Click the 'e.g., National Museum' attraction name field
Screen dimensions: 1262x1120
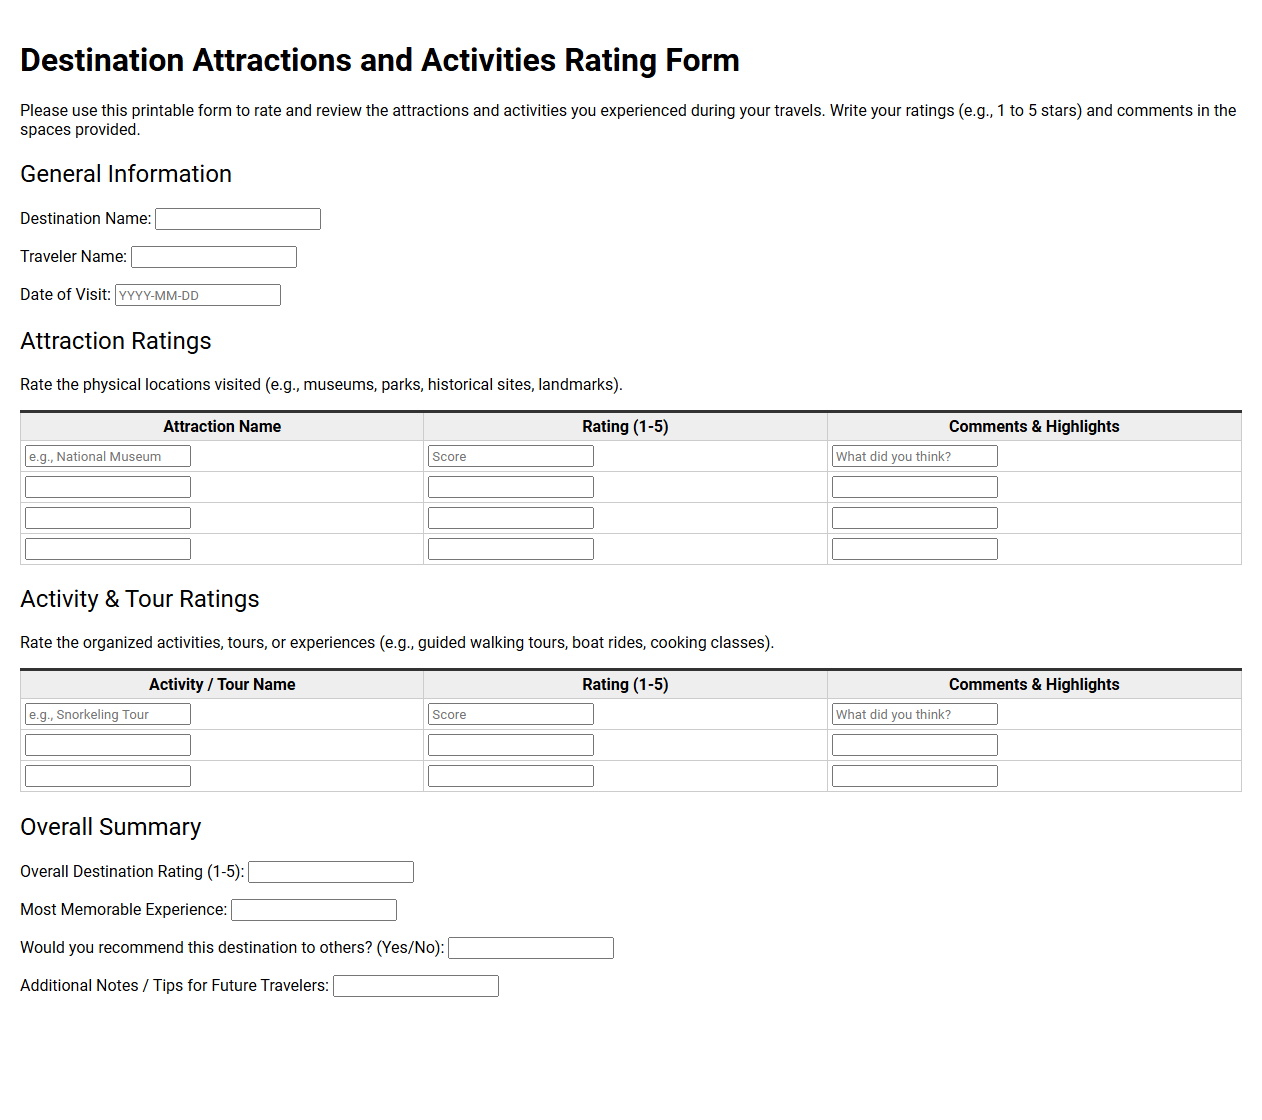[108, 456]
